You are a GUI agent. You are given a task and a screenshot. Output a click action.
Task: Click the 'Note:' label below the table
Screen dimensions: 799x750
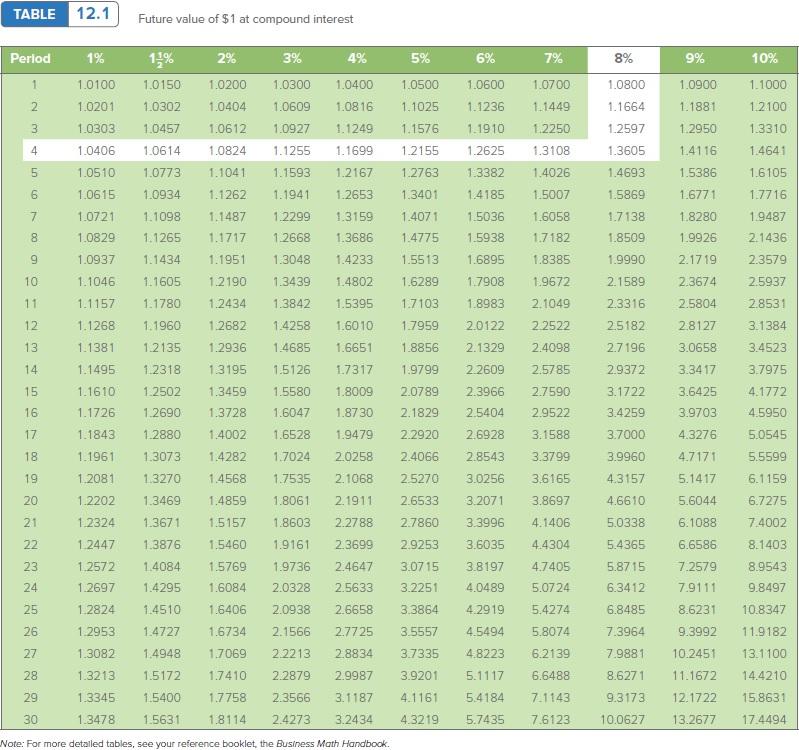click(12, 744)
